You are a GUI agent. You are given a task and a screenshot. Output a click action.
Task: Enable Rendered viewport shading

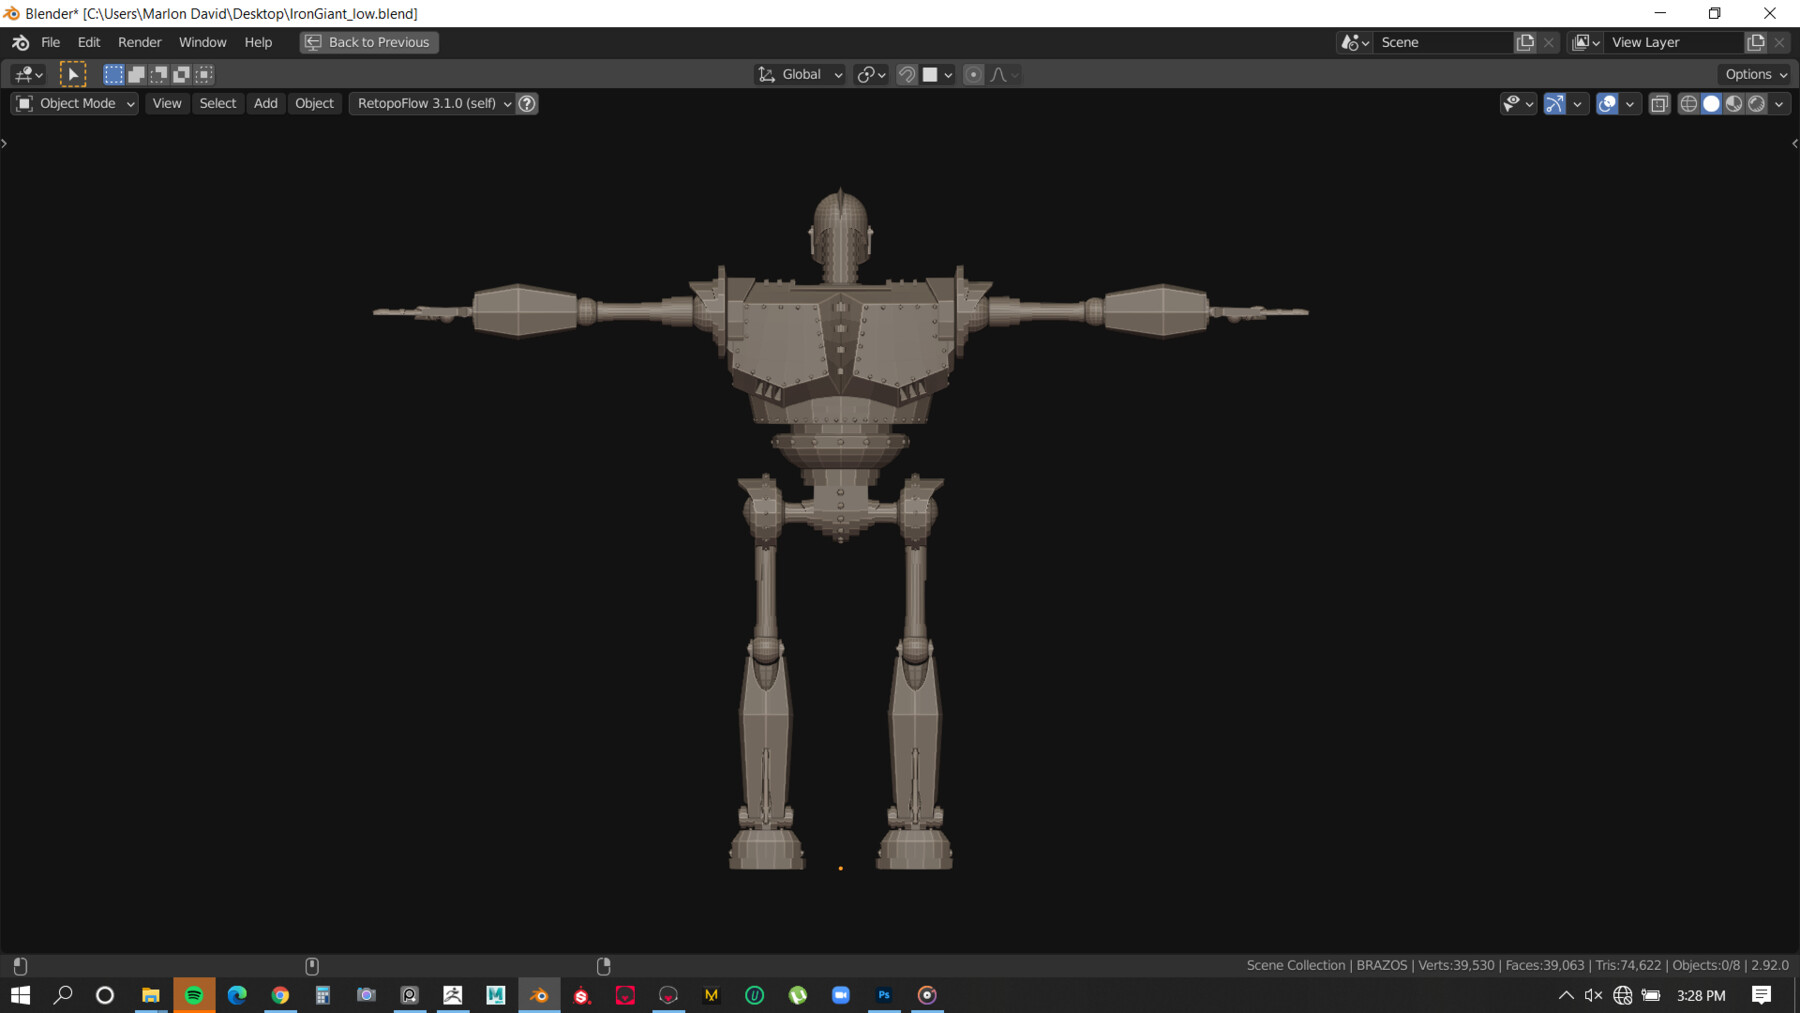1756,104
